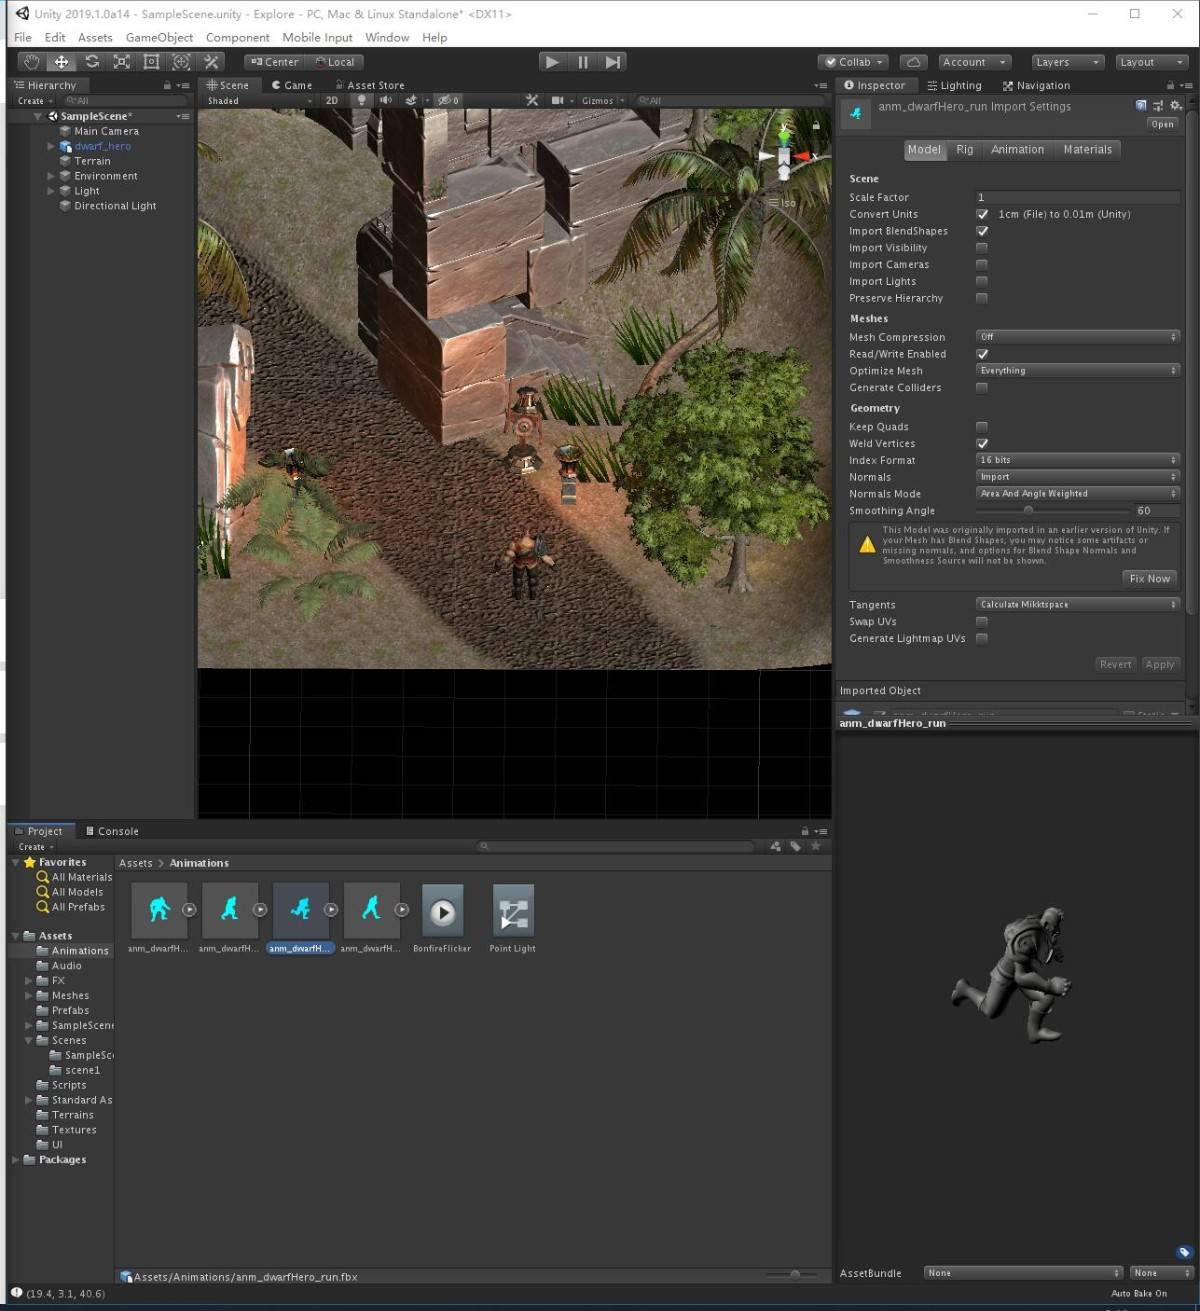Open the GameObject menu
Screen dimensions: 1200x1311
pyautogui.click(x=159, y=37)
